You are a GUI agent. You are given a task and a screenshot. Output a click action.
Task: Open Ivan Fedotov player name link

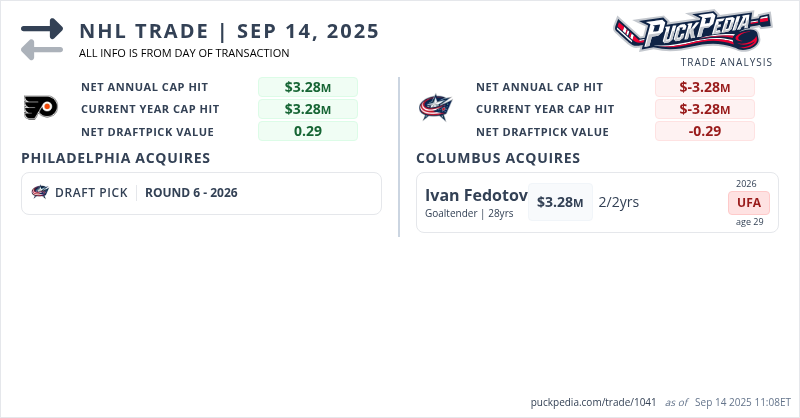[x=476, y=195]
